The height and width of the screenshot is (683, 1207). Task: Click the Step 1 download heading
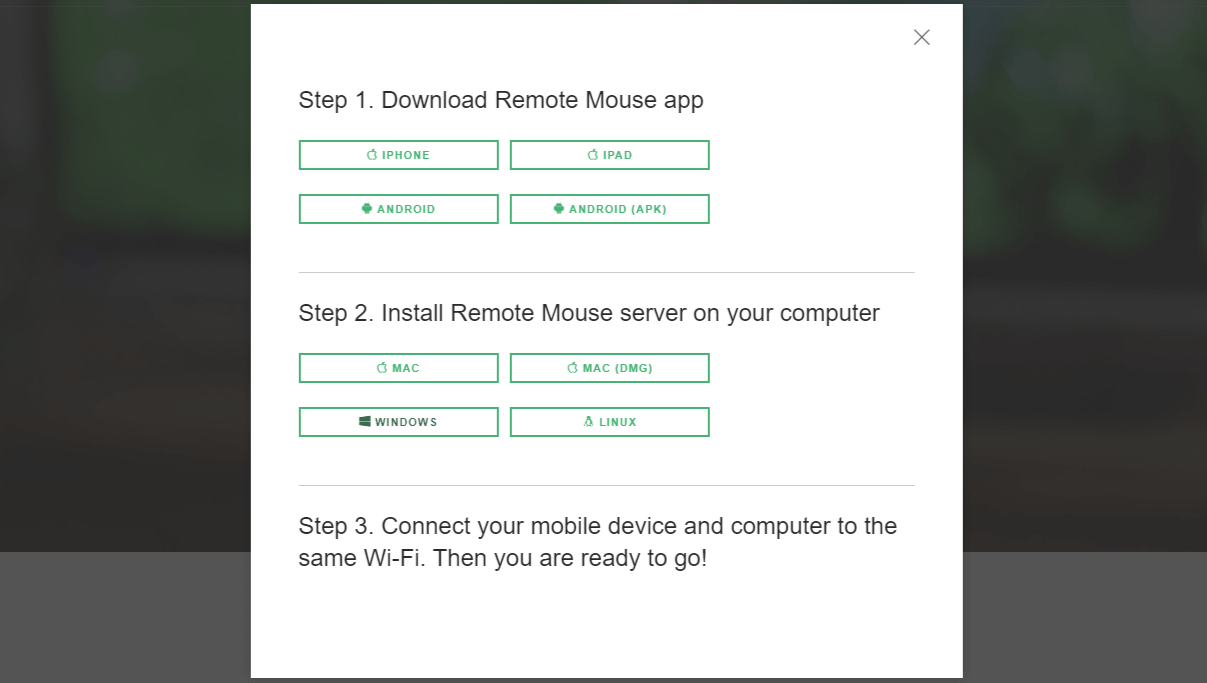(501, 100)
